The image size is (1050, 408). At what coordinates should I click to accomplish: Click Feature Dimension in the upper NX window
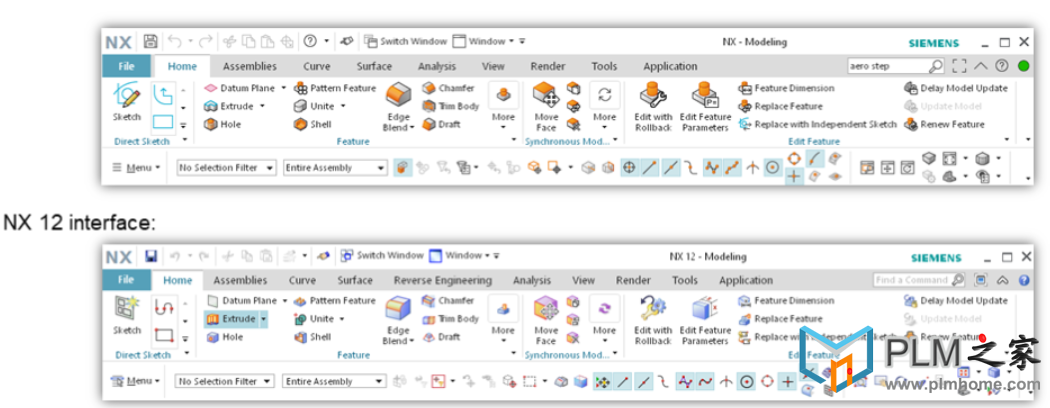[x=786, y=88]
